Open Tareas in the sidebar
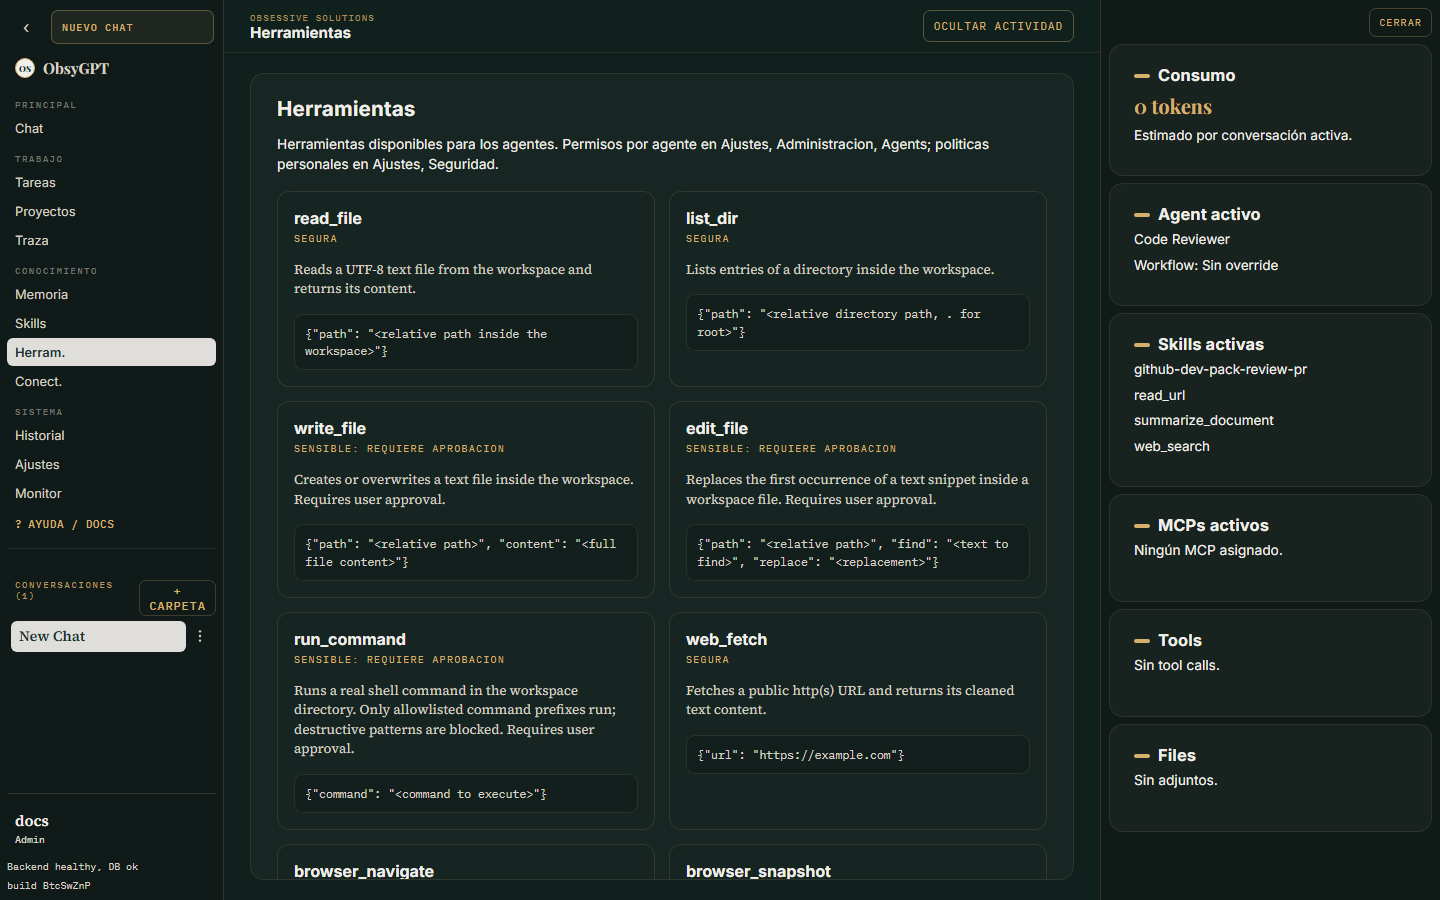The image size is (1440, 900). pos(111,182)
